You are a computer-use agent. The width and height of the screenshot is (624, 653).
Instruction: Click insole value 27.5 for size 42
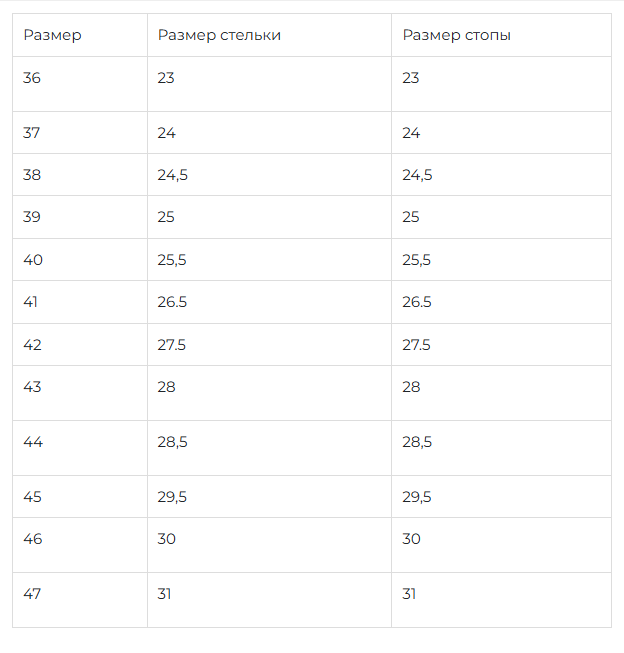click(x=172, y=345)
